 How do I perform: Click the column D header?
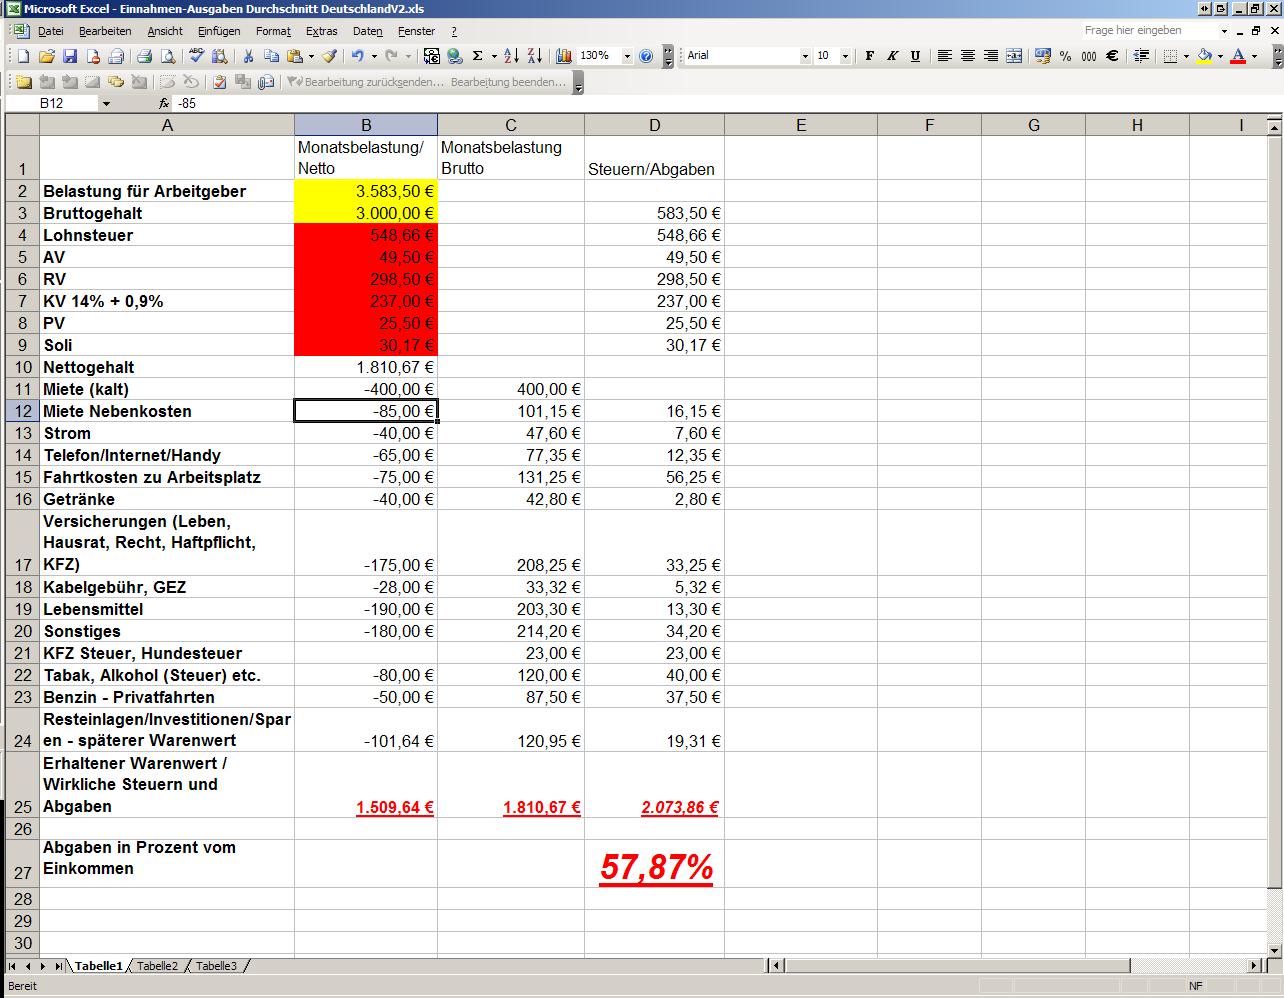pyautogui.click(x=654, y=125)
